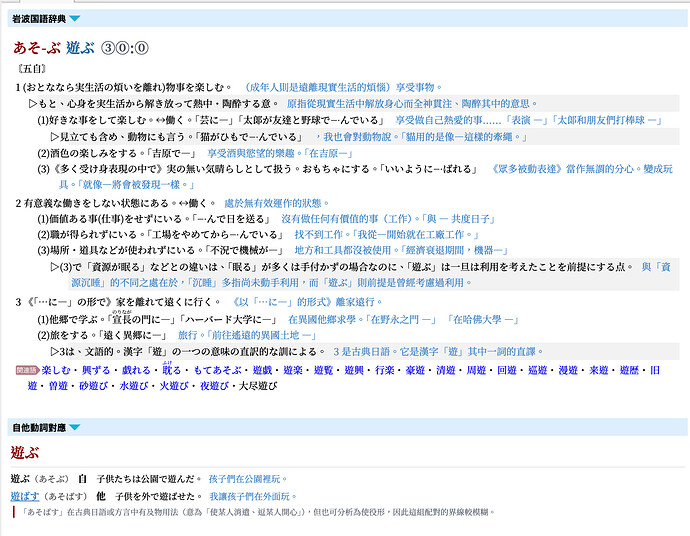The height and width of the screenshot is (536, 690).
Task: Click the 自 intransitive marker
Action: coord(82,479)
